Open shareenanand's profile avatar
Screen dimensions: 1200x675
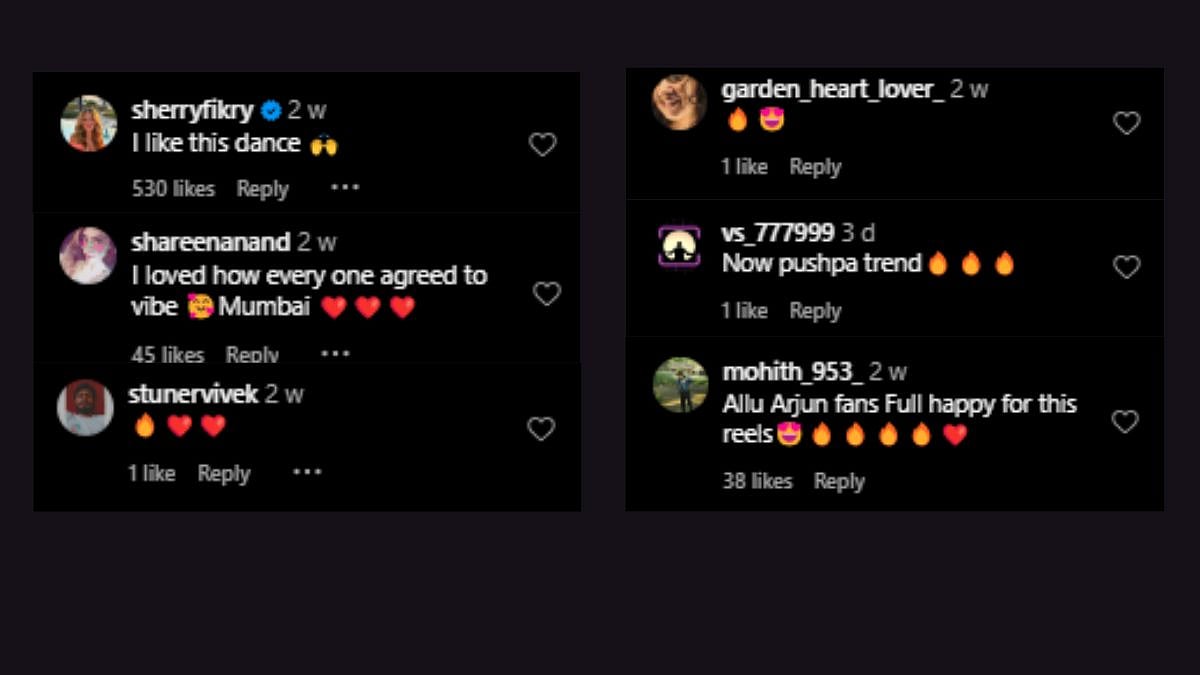(x=88, y=256)
